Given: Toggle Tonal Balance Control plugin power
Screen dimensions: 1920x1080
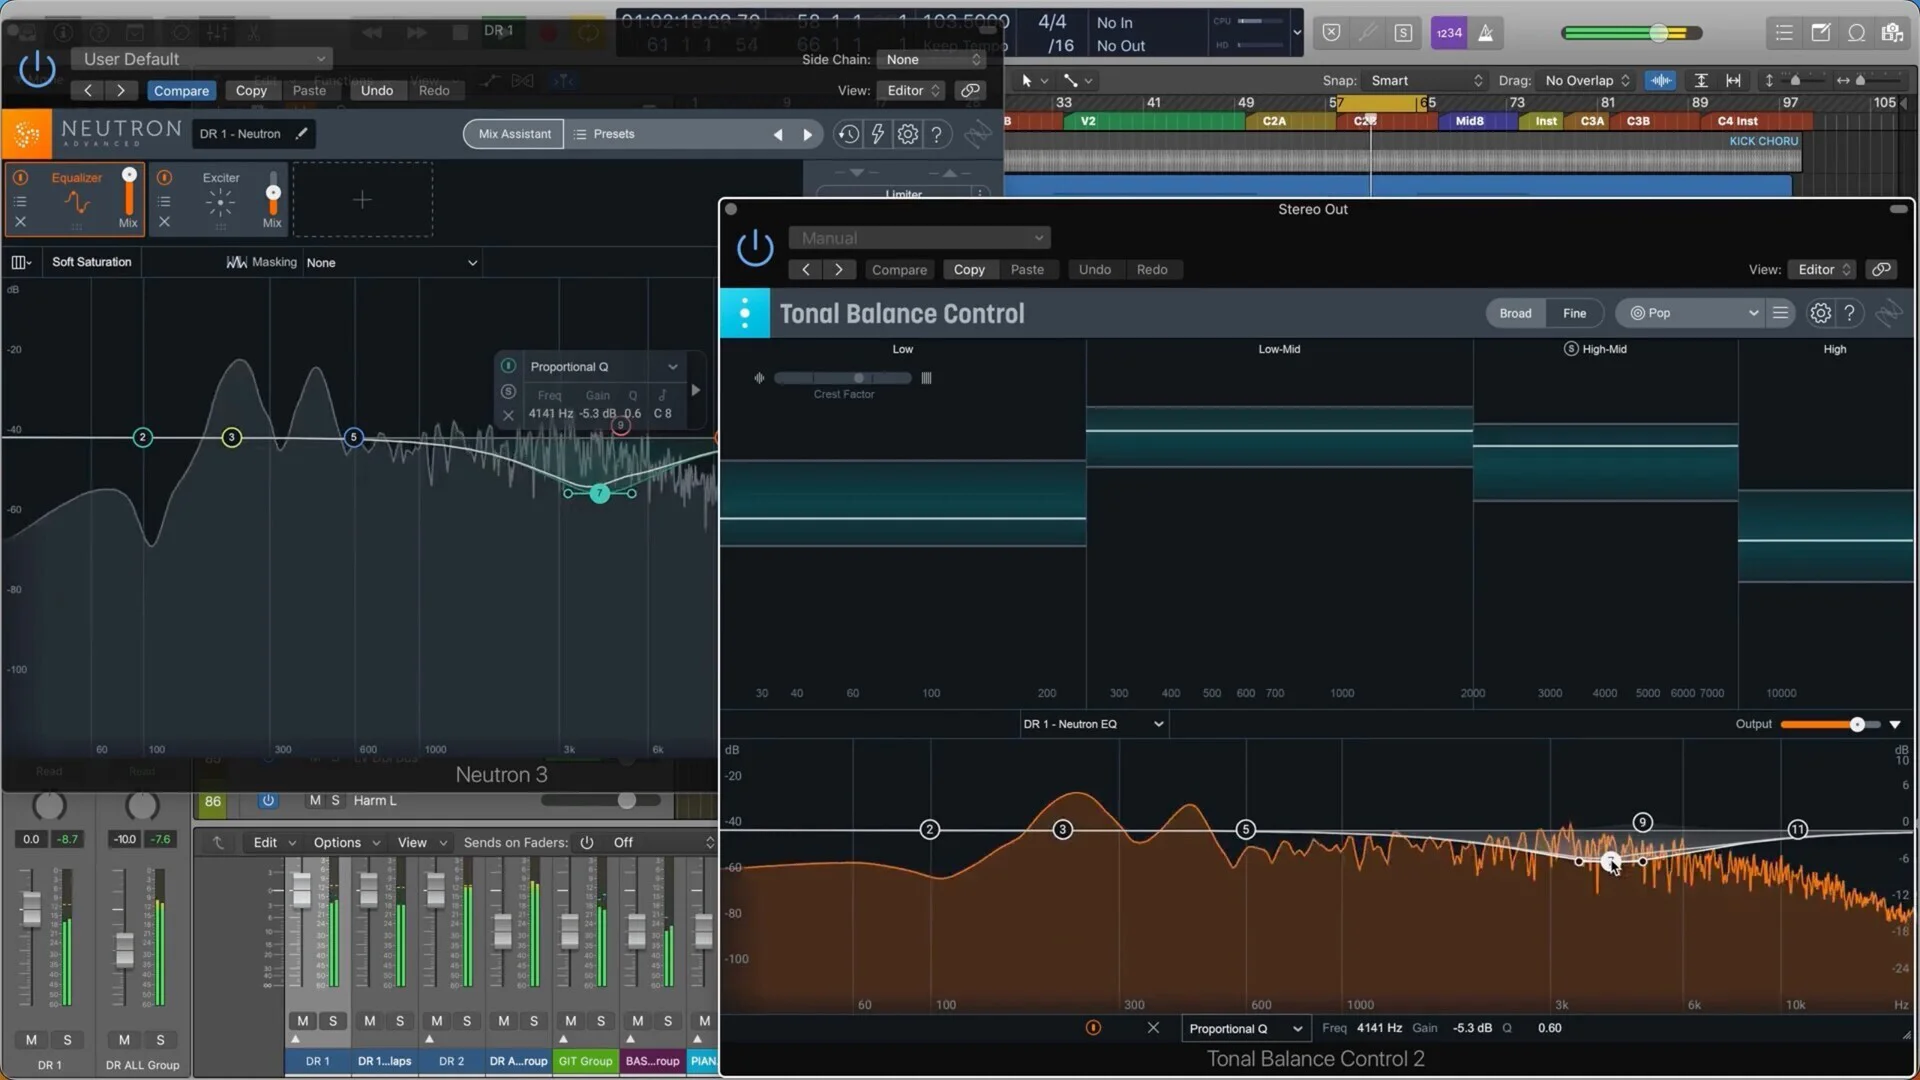Looking at the screenshot, I should pyautogui.click(x=755, y=247).
